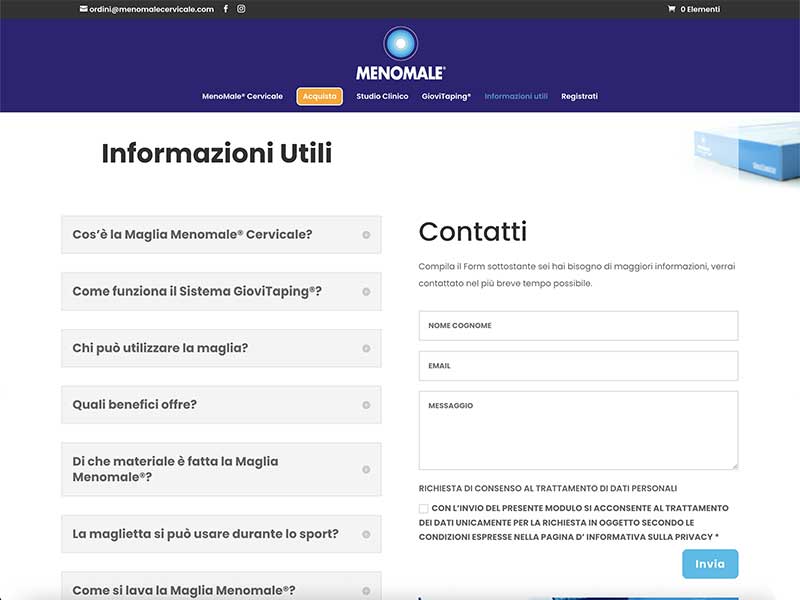The height and width of the screenshot is (600, 800).
Task: Expand 'La maglietta si può usare durante lo sport?'
Action: click(205, 534)
